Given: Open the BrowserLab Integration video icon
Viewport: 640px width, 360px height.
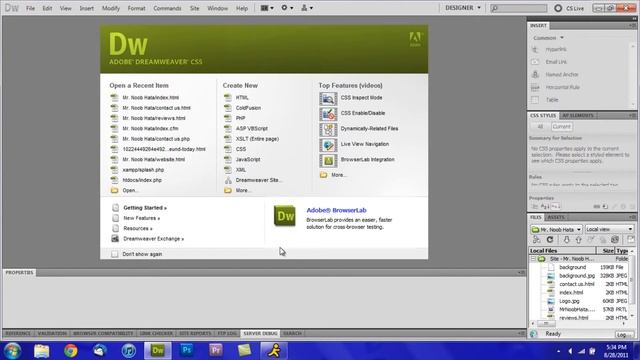Looking at the screenshot, I should tap(328, 160).
